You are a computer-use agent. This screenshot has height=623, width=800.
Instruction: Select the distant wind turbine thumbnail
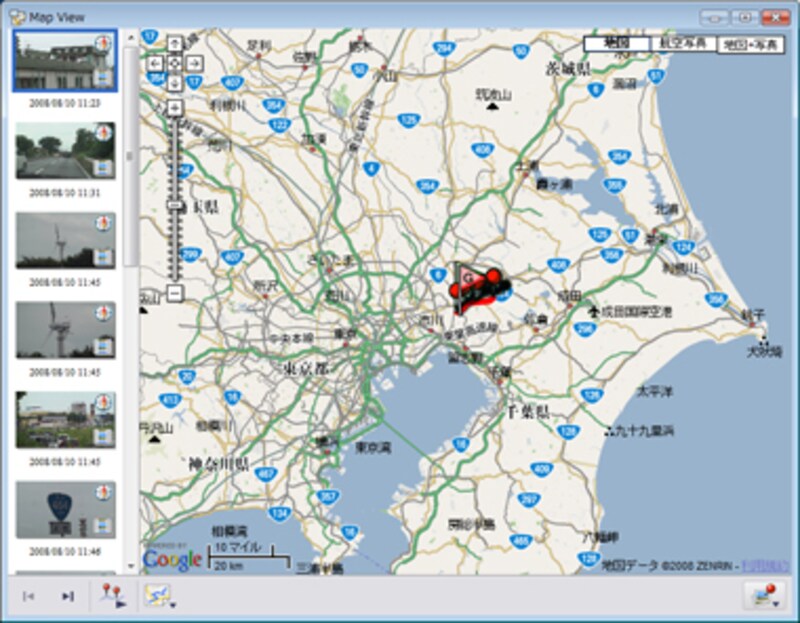[x=65, y=240]
